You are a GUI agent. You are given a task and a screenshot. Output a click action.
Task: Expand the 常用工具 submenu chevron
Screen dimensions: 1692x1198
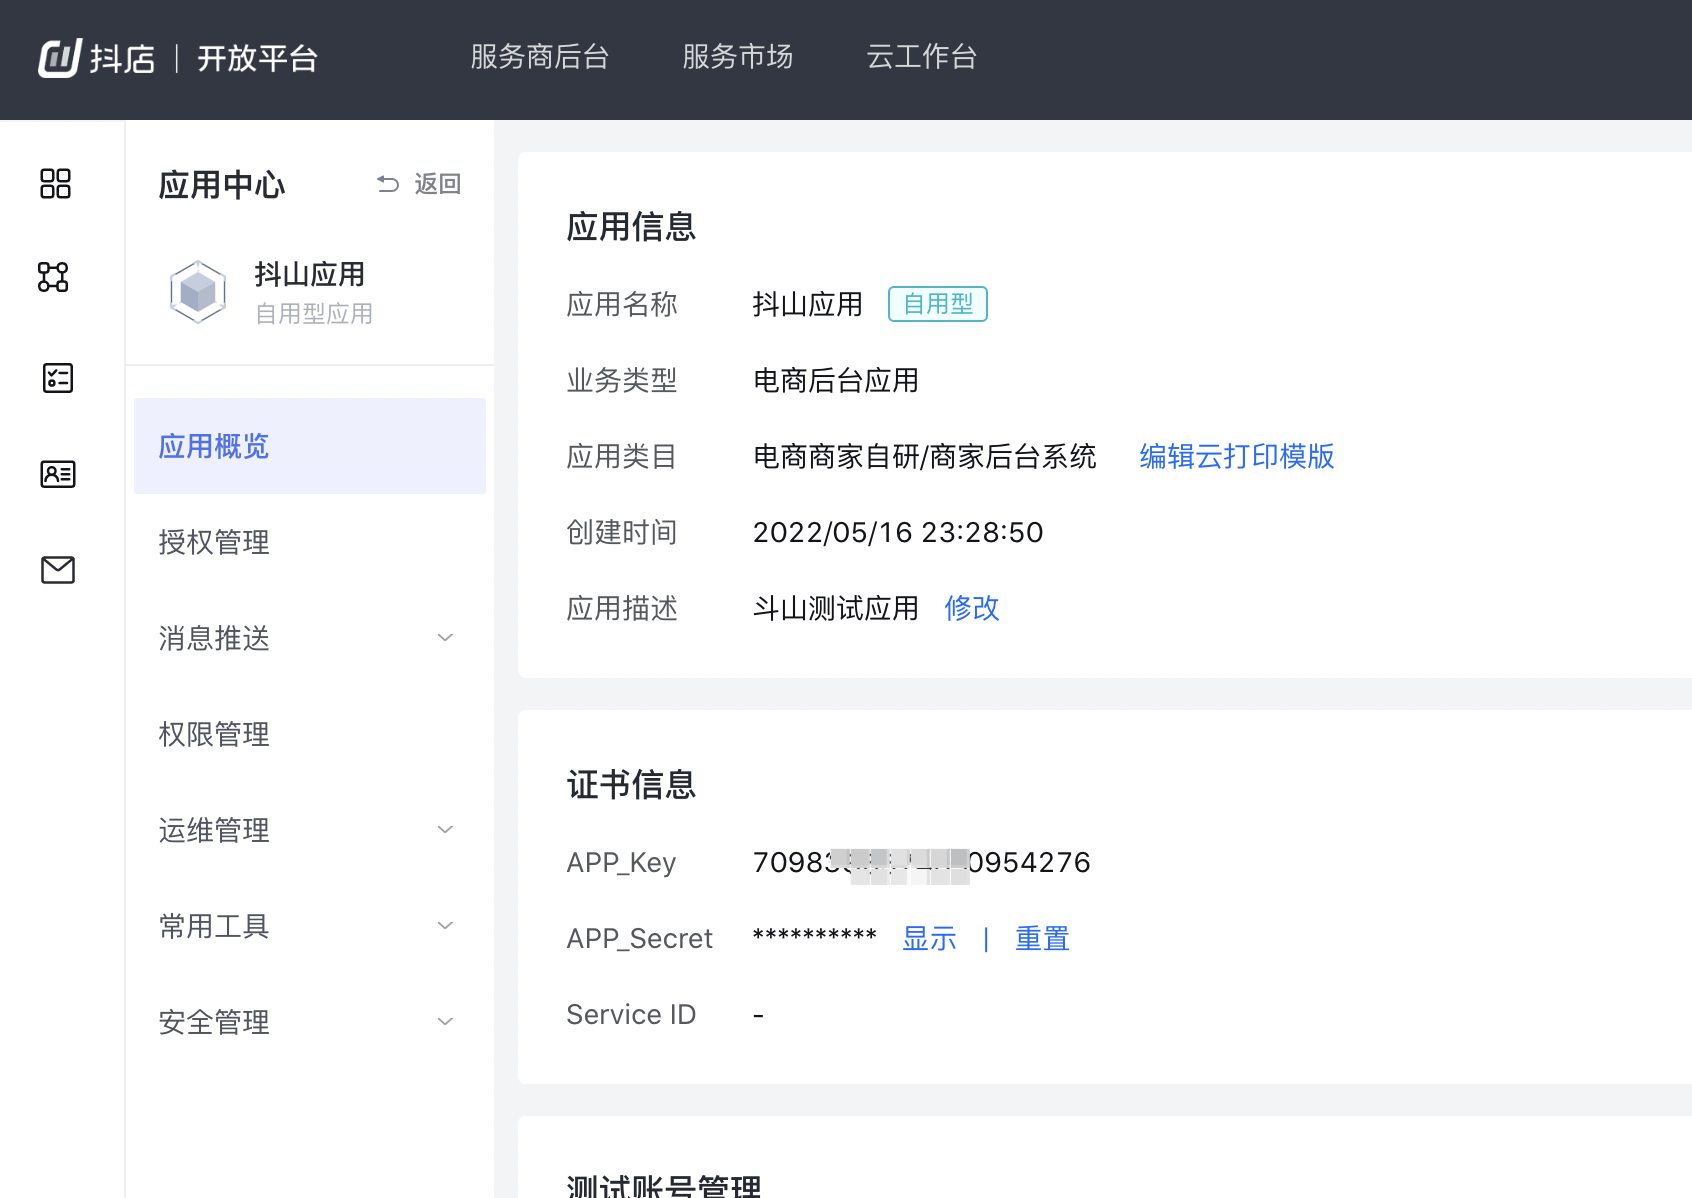pos(446,926)
